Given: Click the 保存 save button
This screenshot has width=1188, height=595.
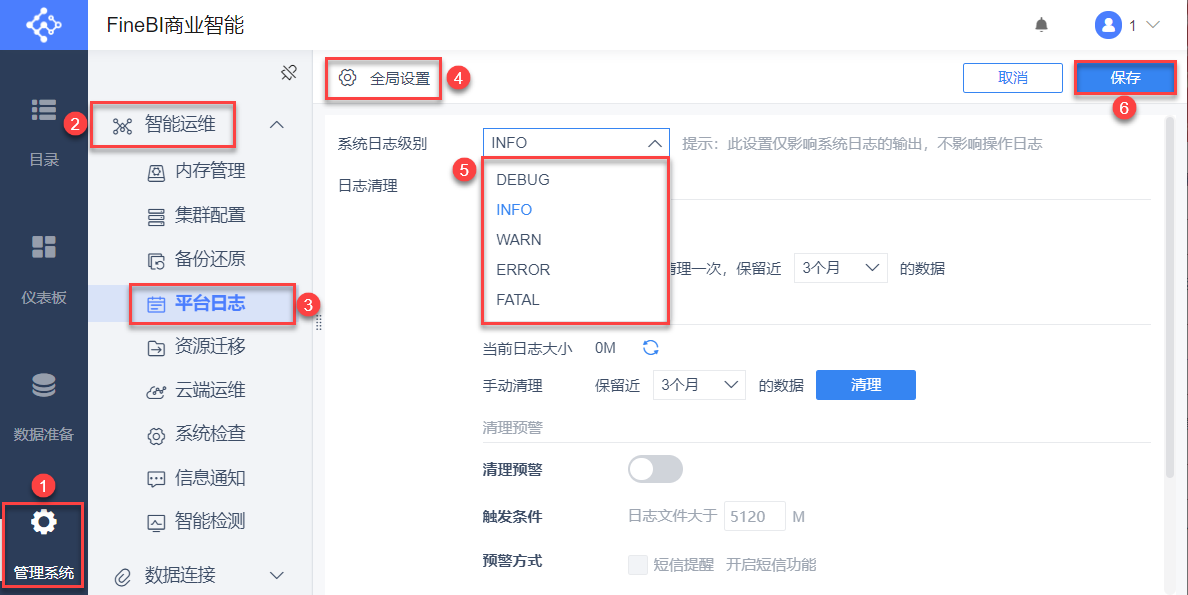Looking at the screenshot, I should 1125,78.
